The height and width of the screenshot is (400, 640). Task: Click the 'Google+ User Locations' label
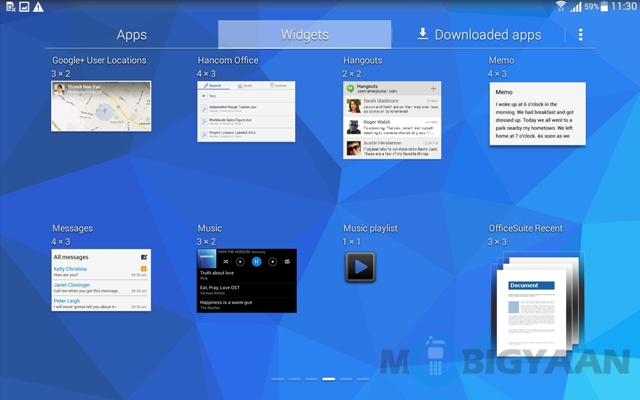point(99,60)
